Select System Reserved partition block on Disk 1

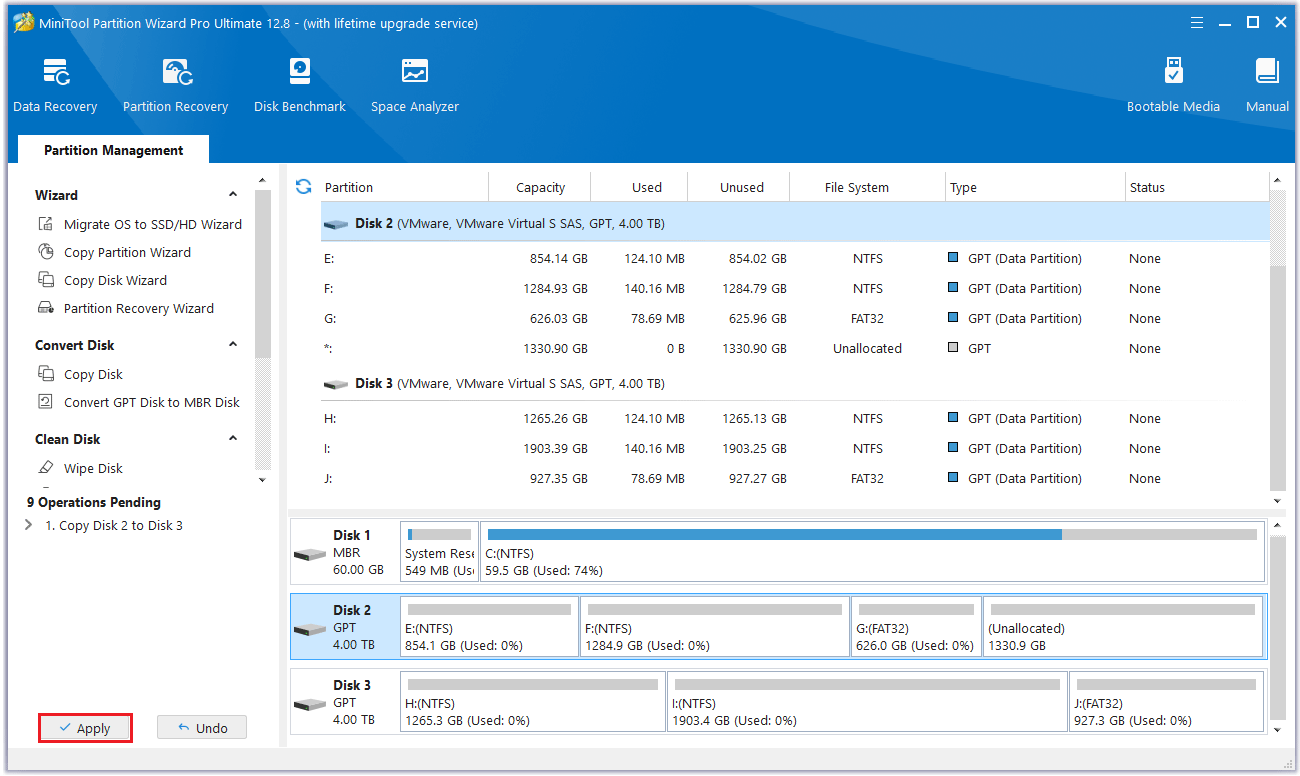point(439,552)
